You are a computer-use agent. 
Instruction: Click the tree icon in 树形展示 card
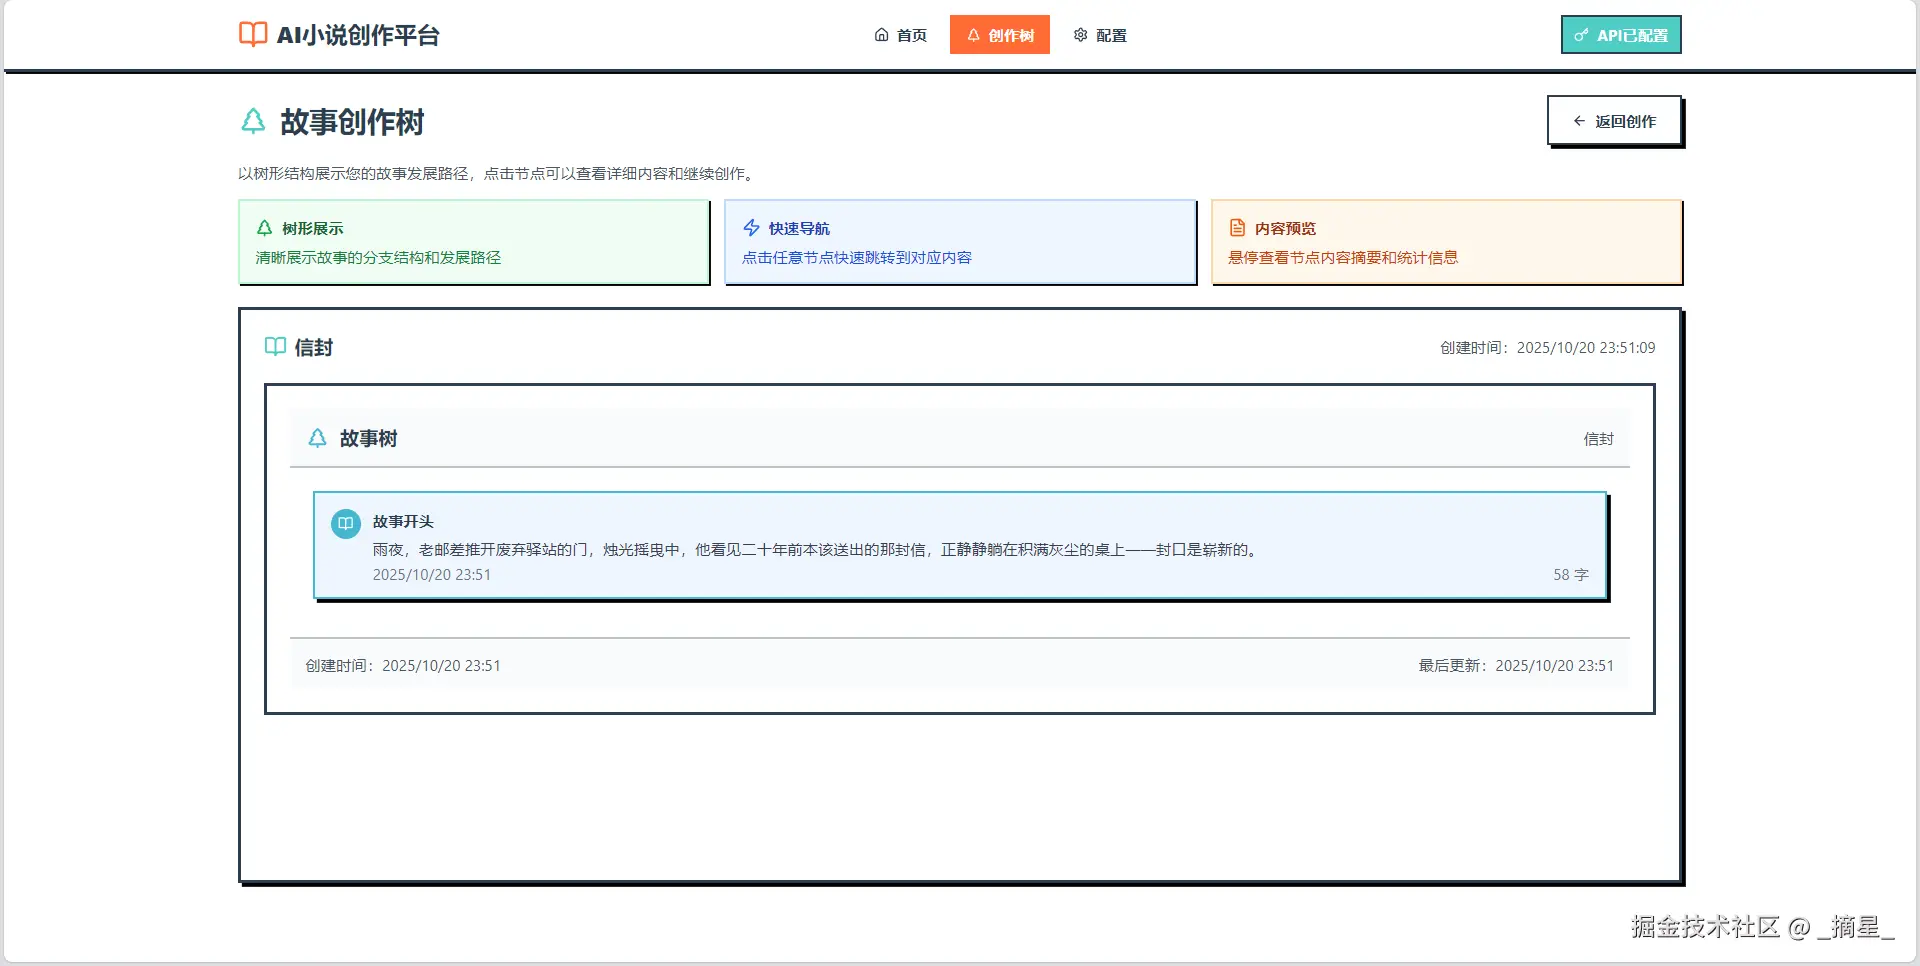click(264, 228)
